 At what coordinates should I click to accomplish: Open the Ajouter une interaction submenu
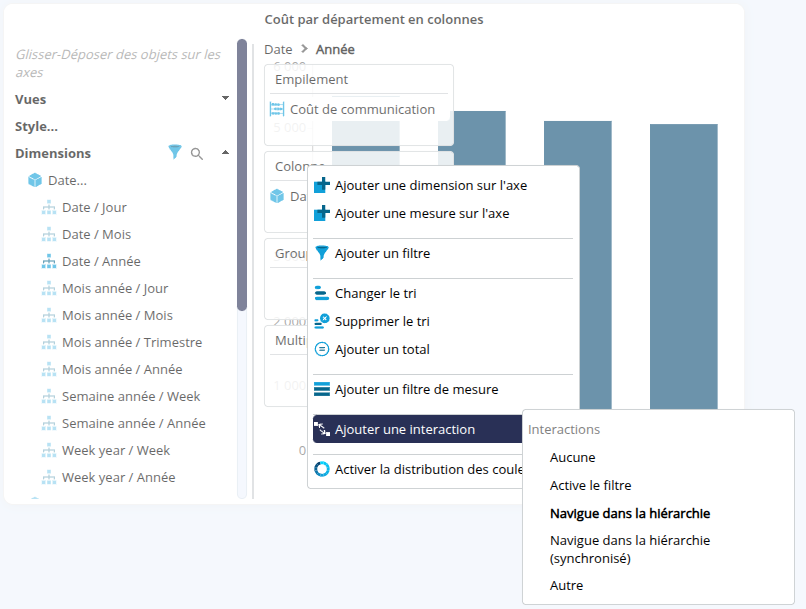tap(417, 429)
